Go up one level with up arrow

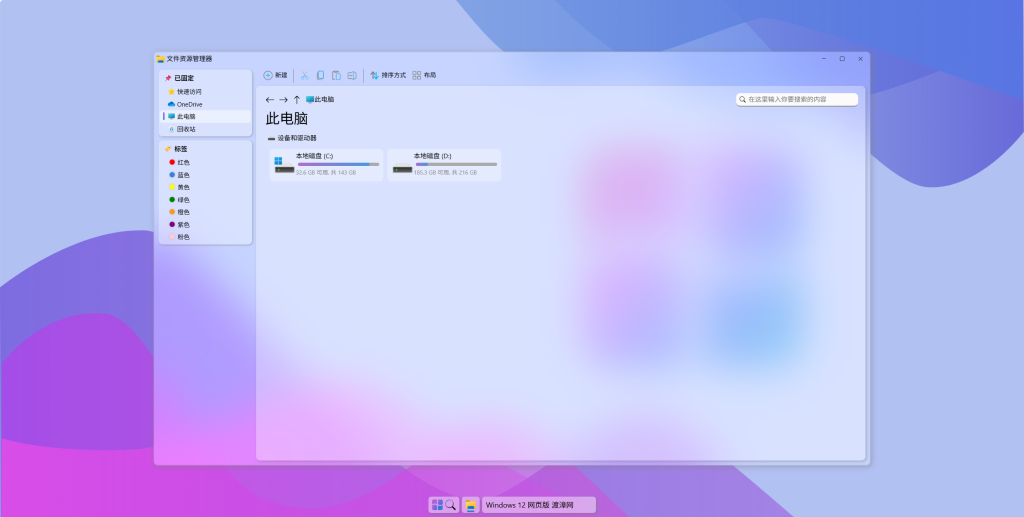tap(296, 99)
